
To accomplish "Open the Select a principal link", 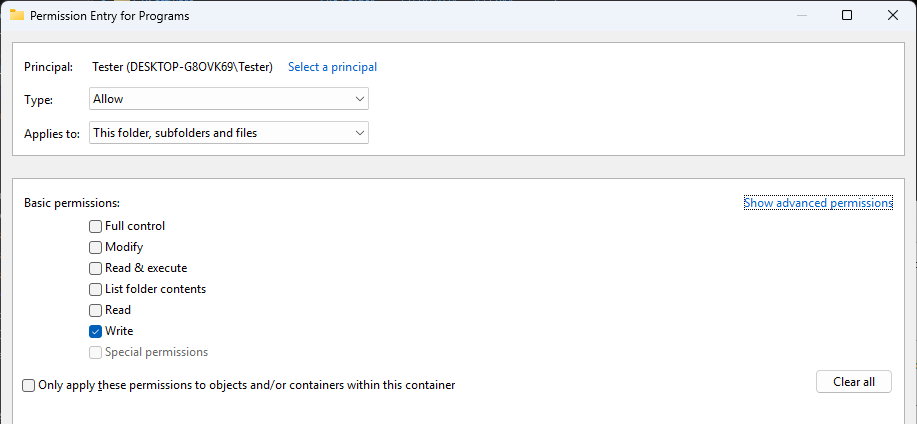I will pos(332,67).
